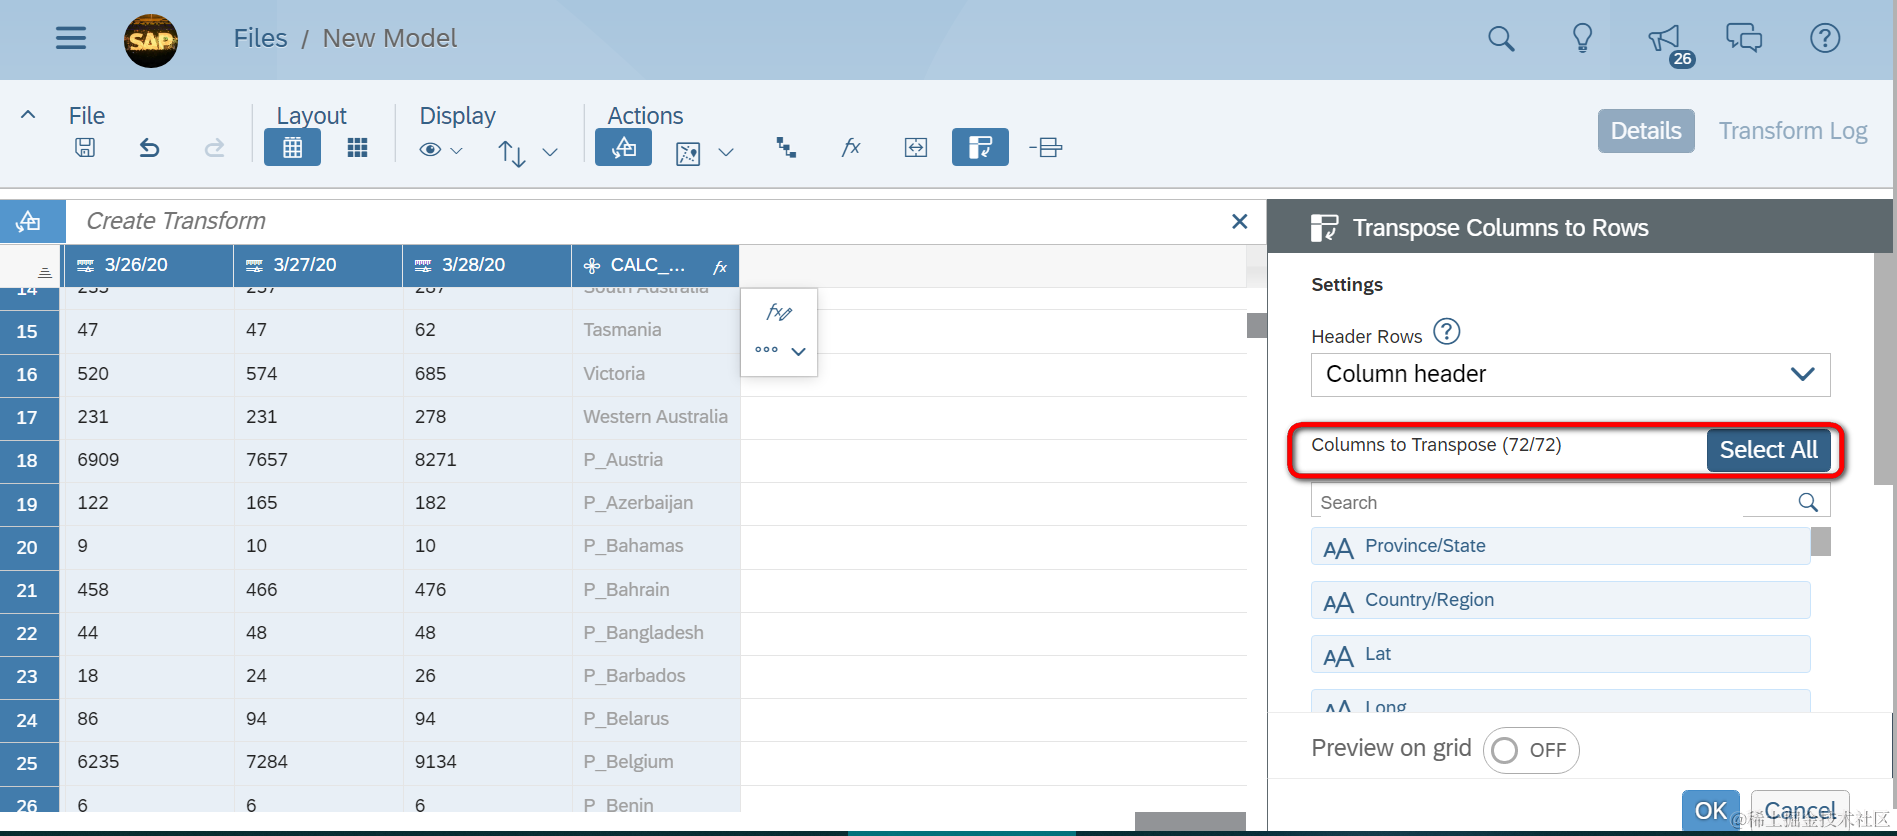
Task: Expand the eye display dropdown arrow
Action: [x=457, y=150]
